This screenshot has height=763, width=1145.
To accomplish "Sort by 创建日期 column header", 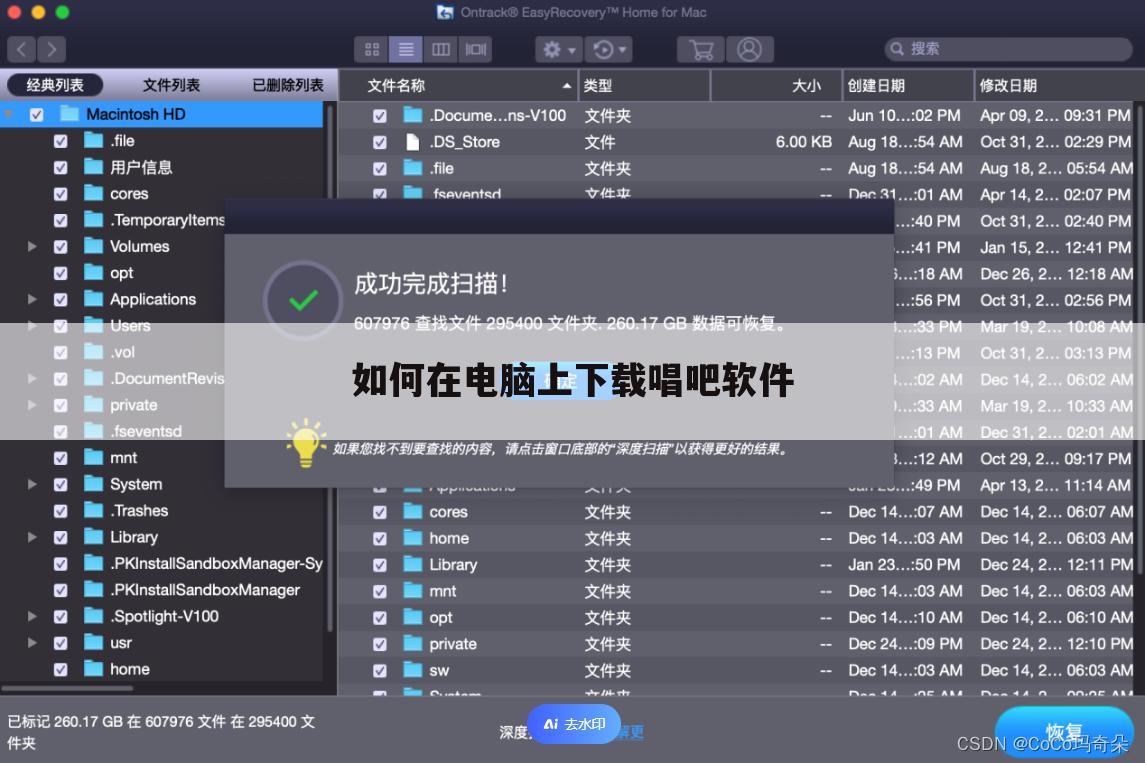I will click(908, 85).
